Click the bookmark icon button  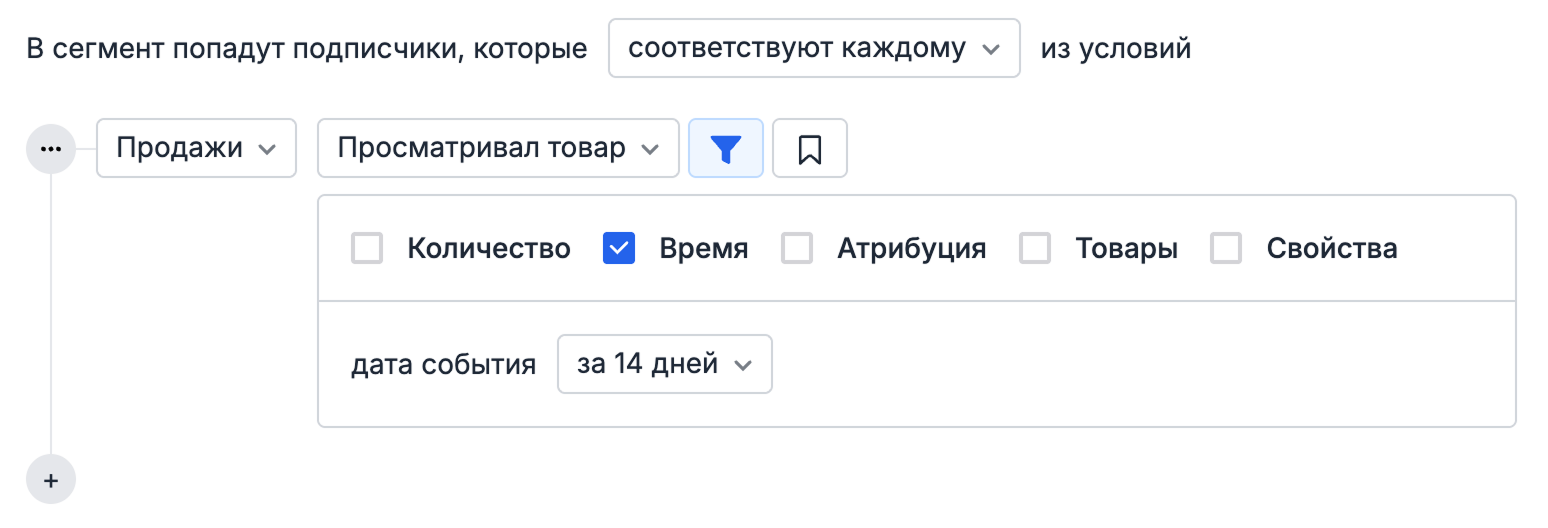[x=810, y=149]
